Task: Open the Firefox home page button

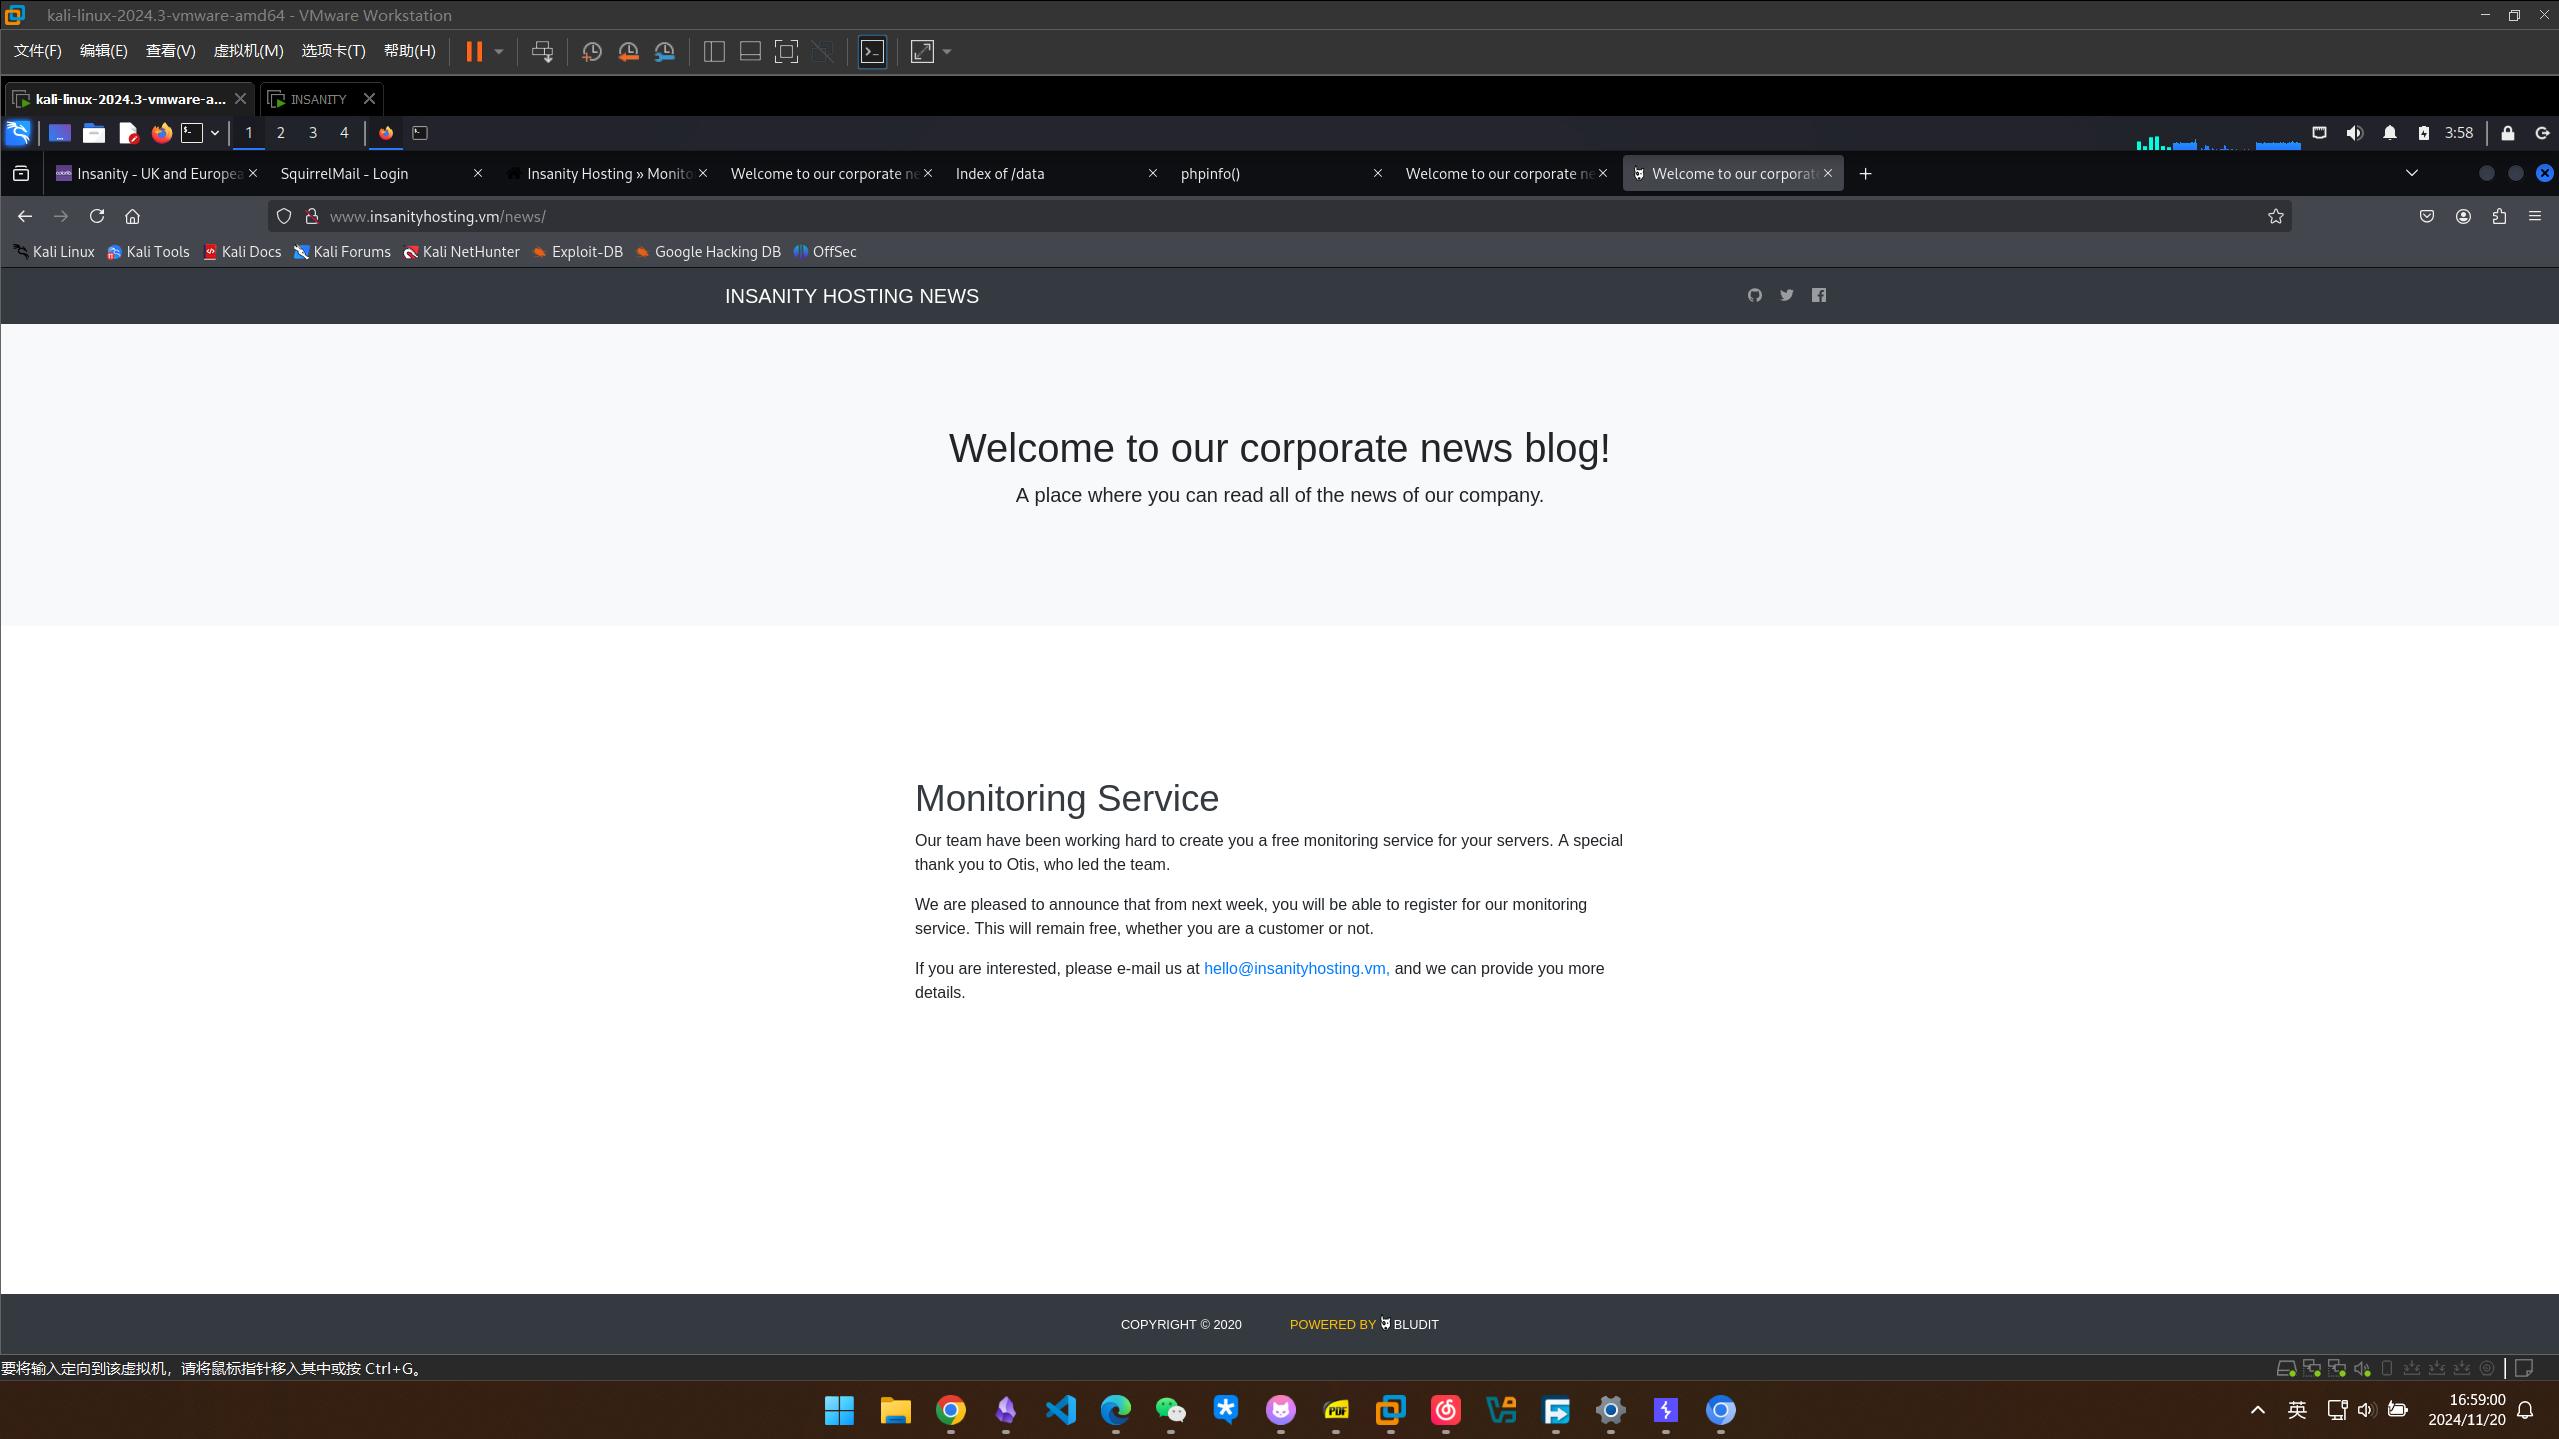Action: click(x=132, y=216)
